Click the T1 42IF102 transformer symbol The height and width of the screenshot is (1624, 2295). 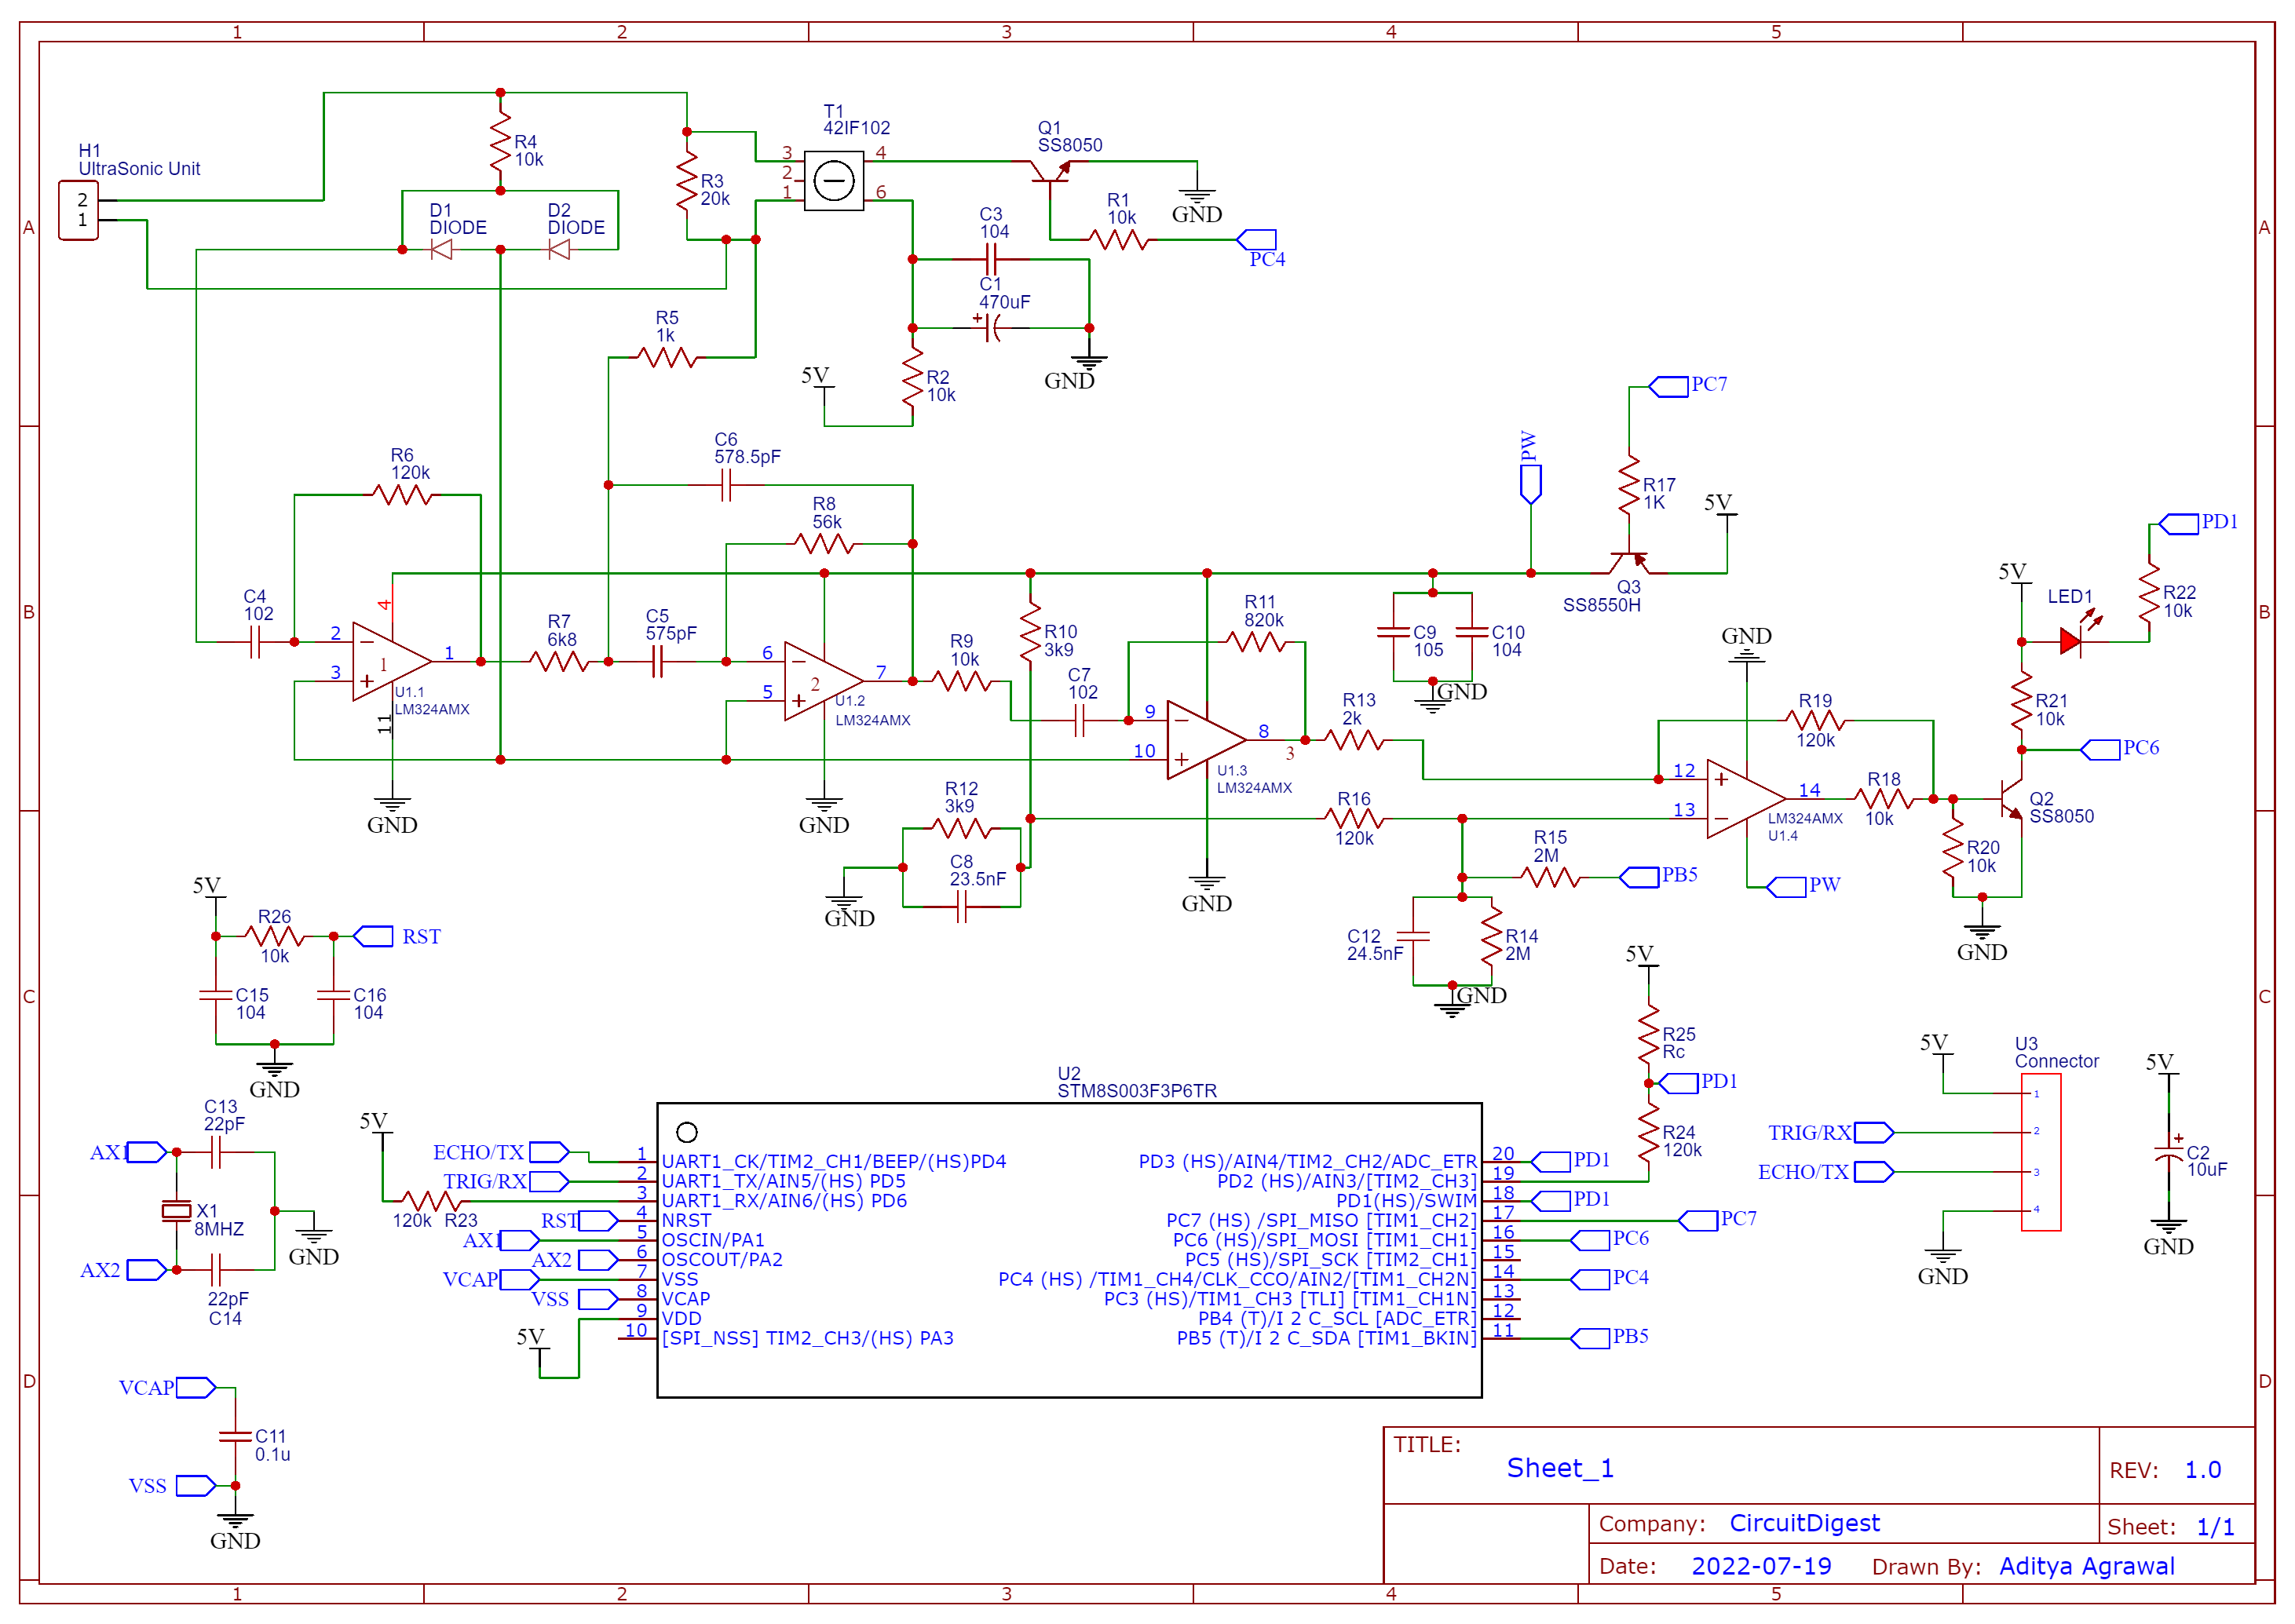pyautogui.click(x=834, y=181)
